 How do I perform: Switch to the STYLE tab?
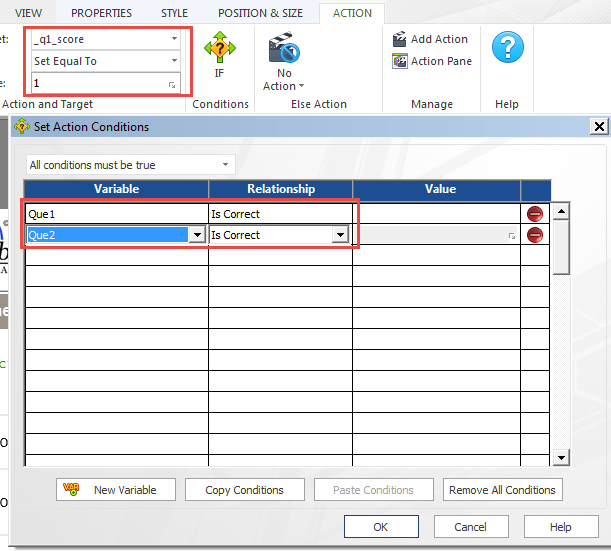point(174,13)
